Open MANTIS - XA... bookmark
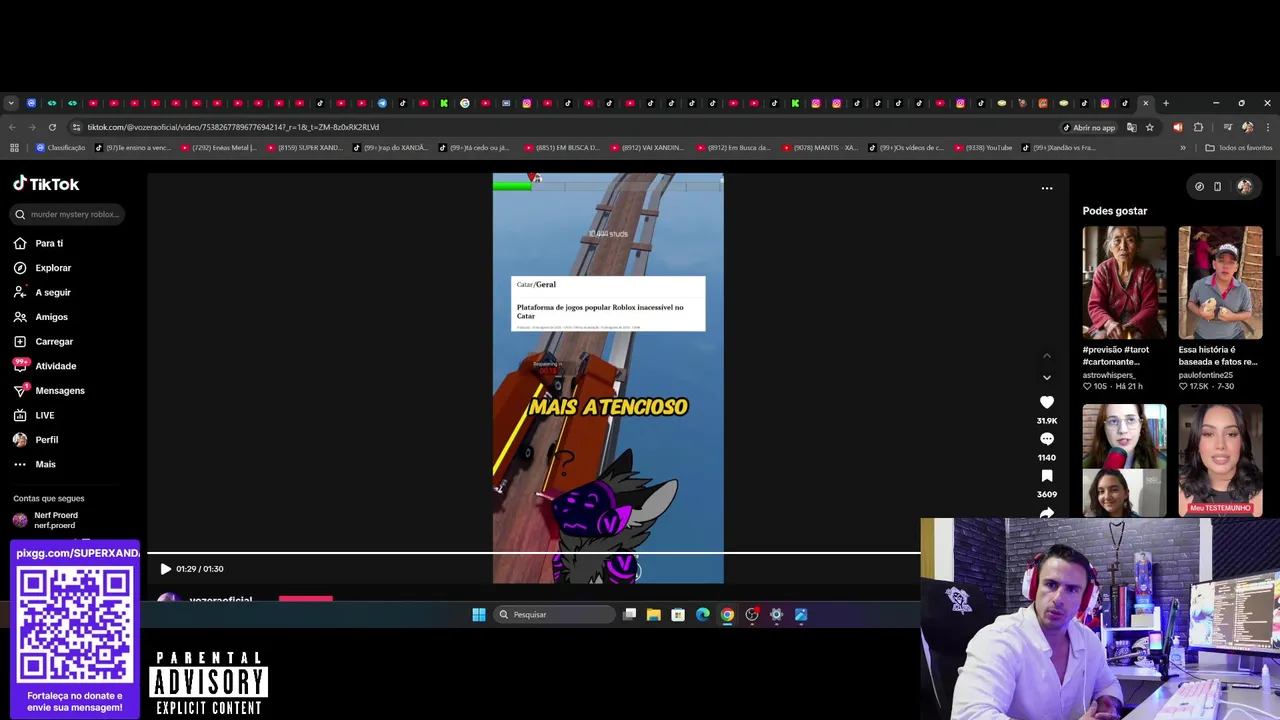 820,148
